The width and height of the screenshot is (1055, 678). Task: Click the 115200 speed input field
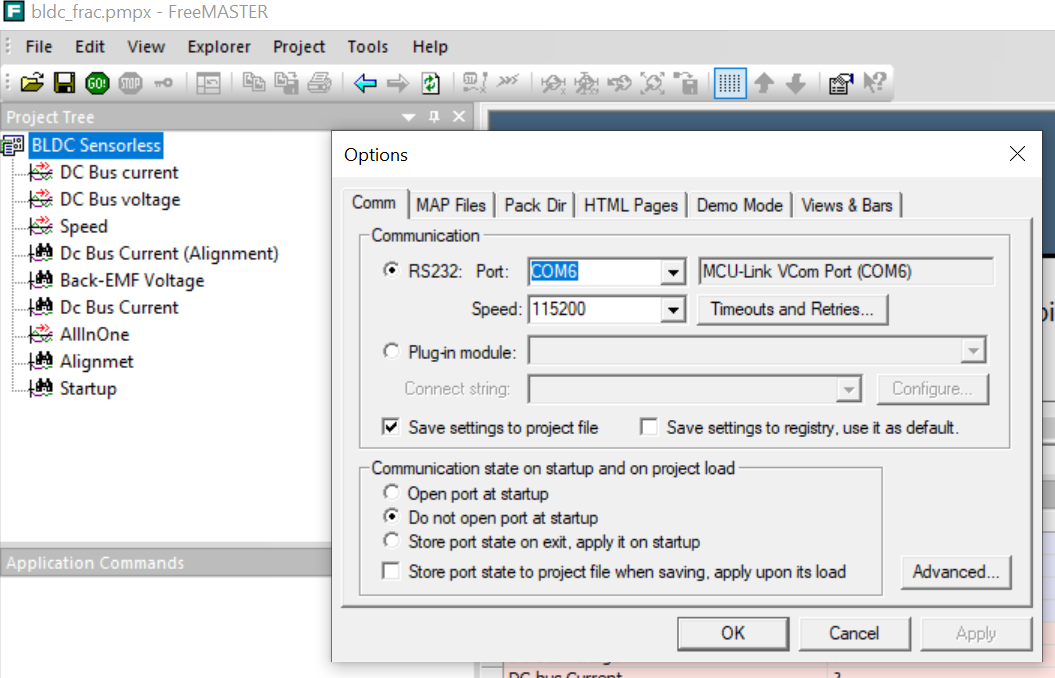594,309
